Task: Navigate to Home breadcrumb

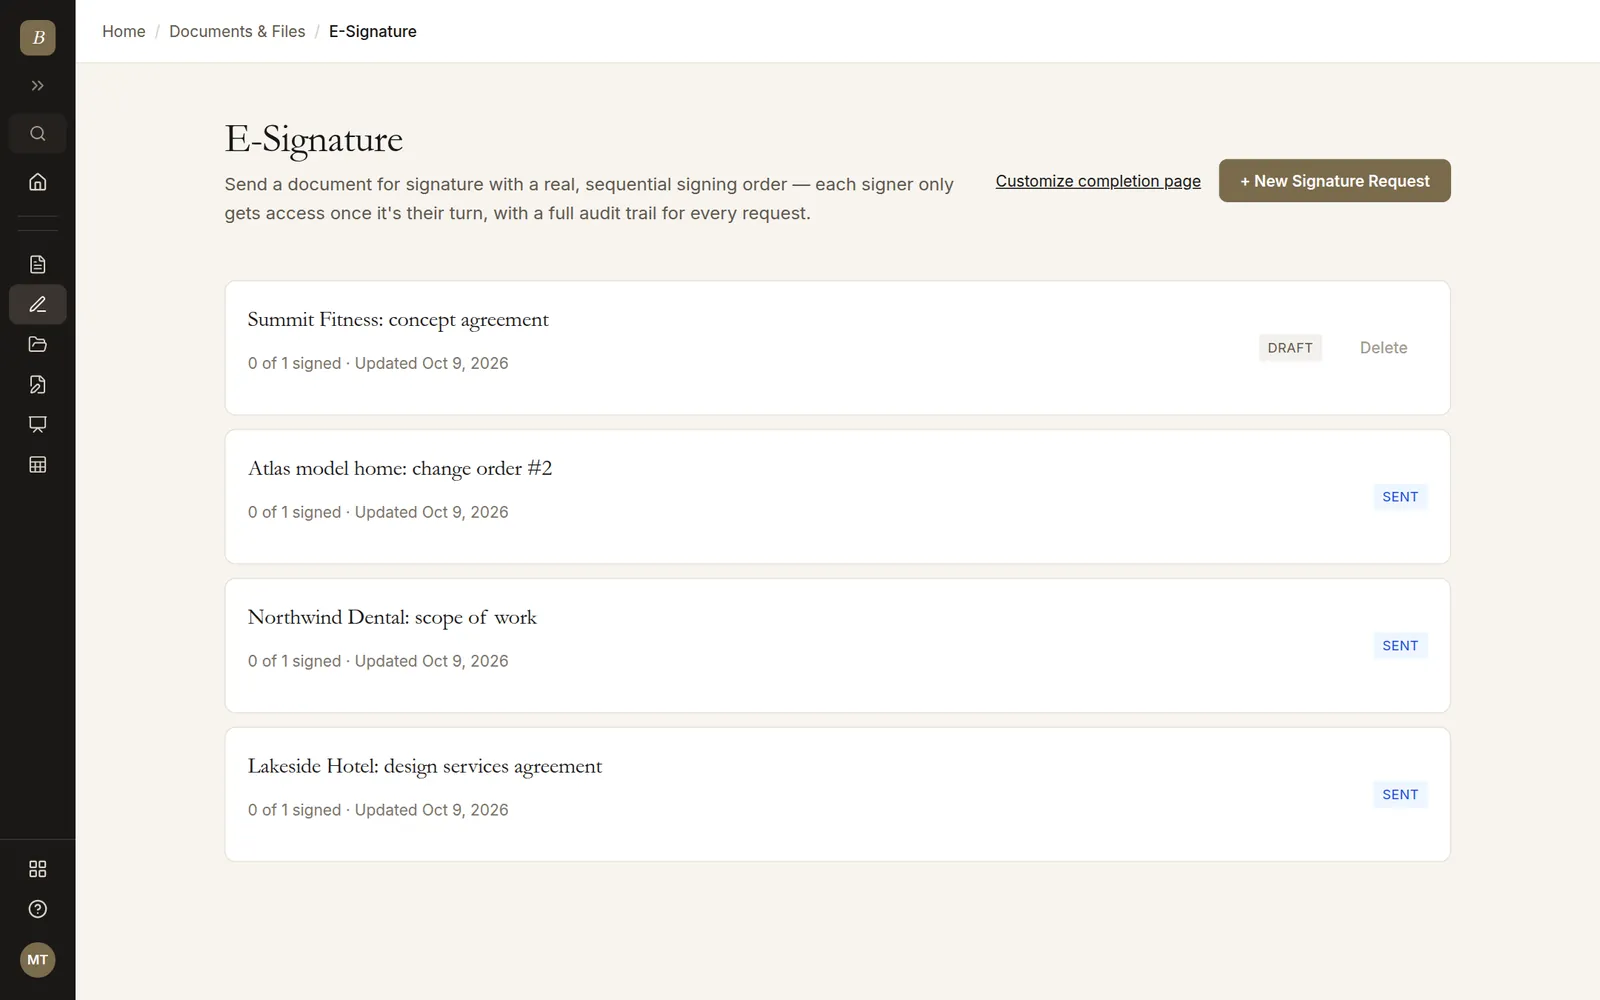Action: tap(124, 31)
